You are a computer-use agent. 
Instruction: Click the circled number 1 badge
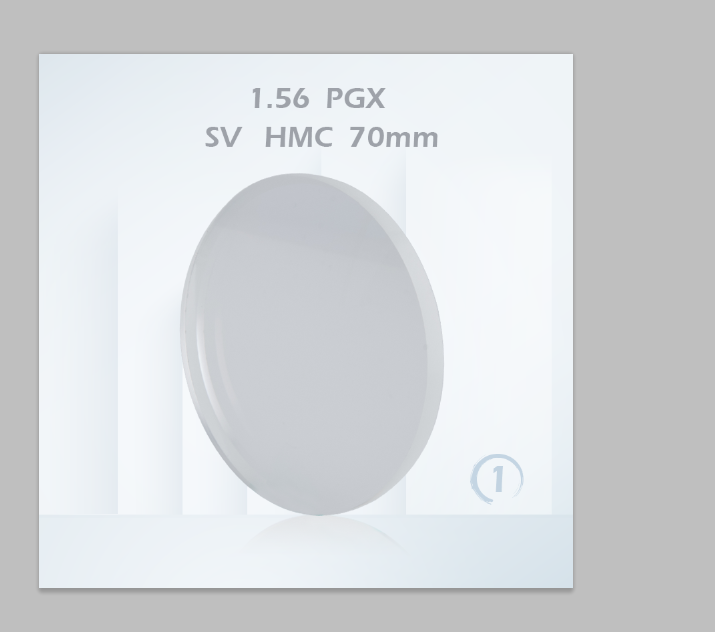(497, 479)
